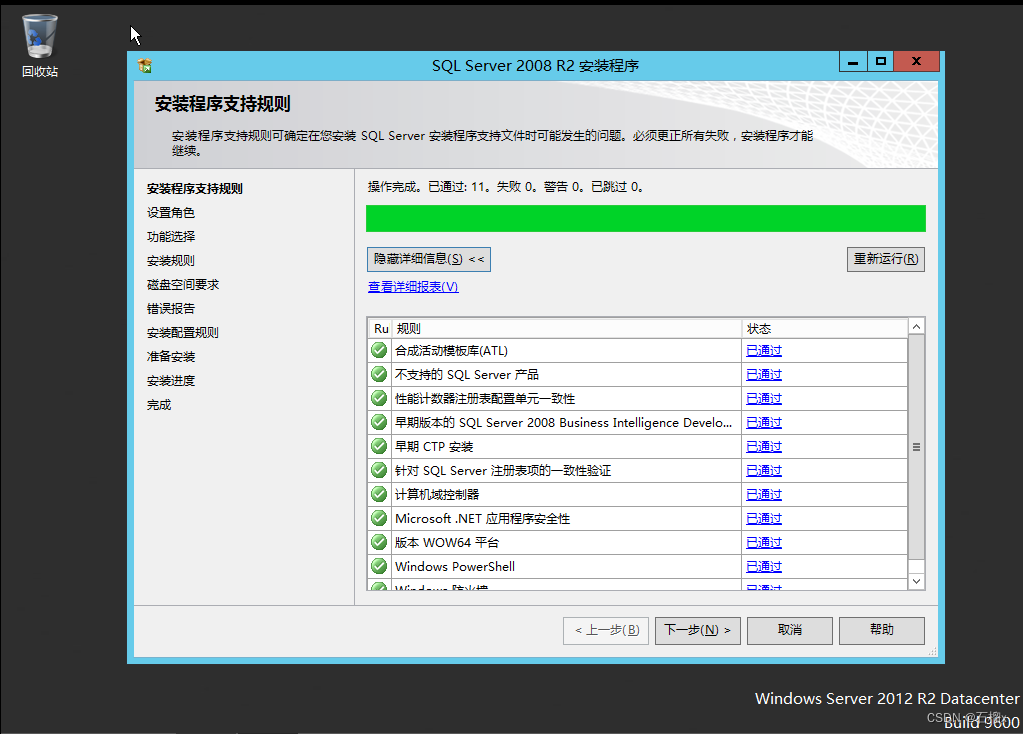Open 已通过 link for Business Intelligence Develo... row
The image size is (1023, 734).
[x=764, y=422]
